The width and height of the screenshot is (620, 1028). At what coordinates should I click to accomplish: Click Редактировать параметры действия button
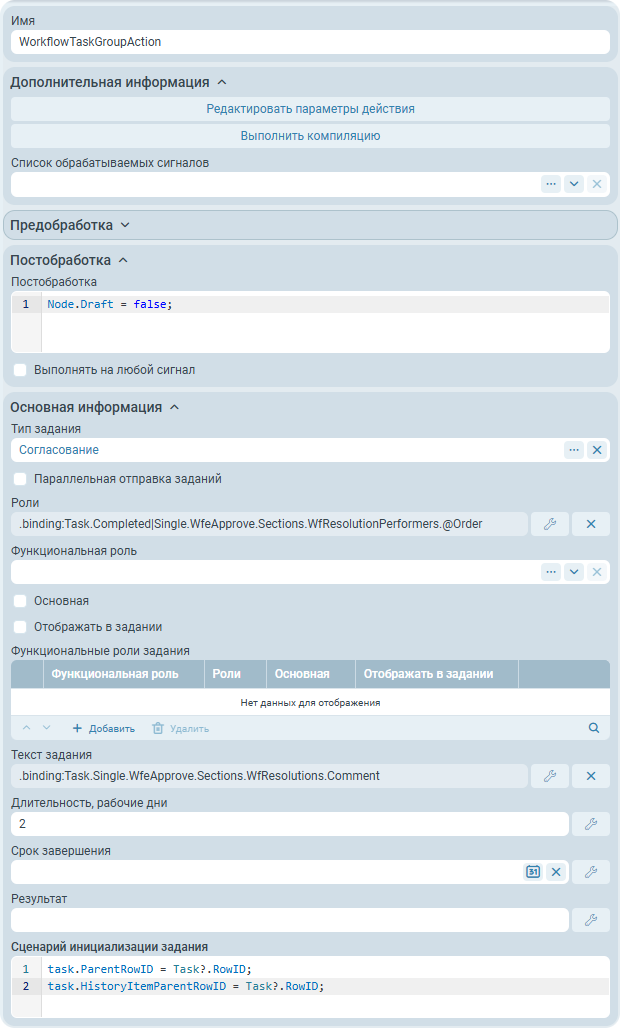310,109
